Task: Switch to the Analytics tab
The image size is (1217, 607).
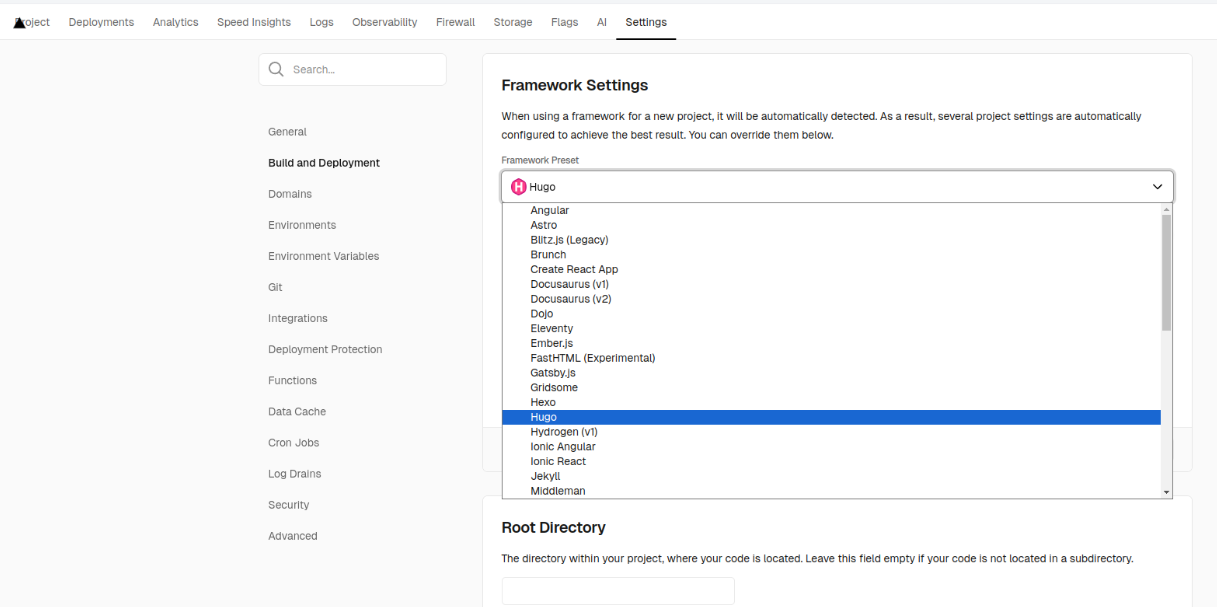Action: [x=176, y=22]
